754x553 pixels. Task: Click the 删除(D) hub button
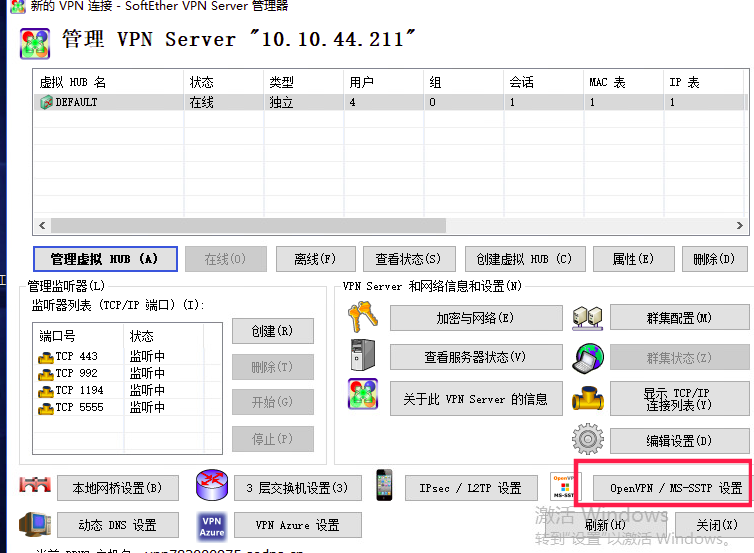tap(715, 259)
